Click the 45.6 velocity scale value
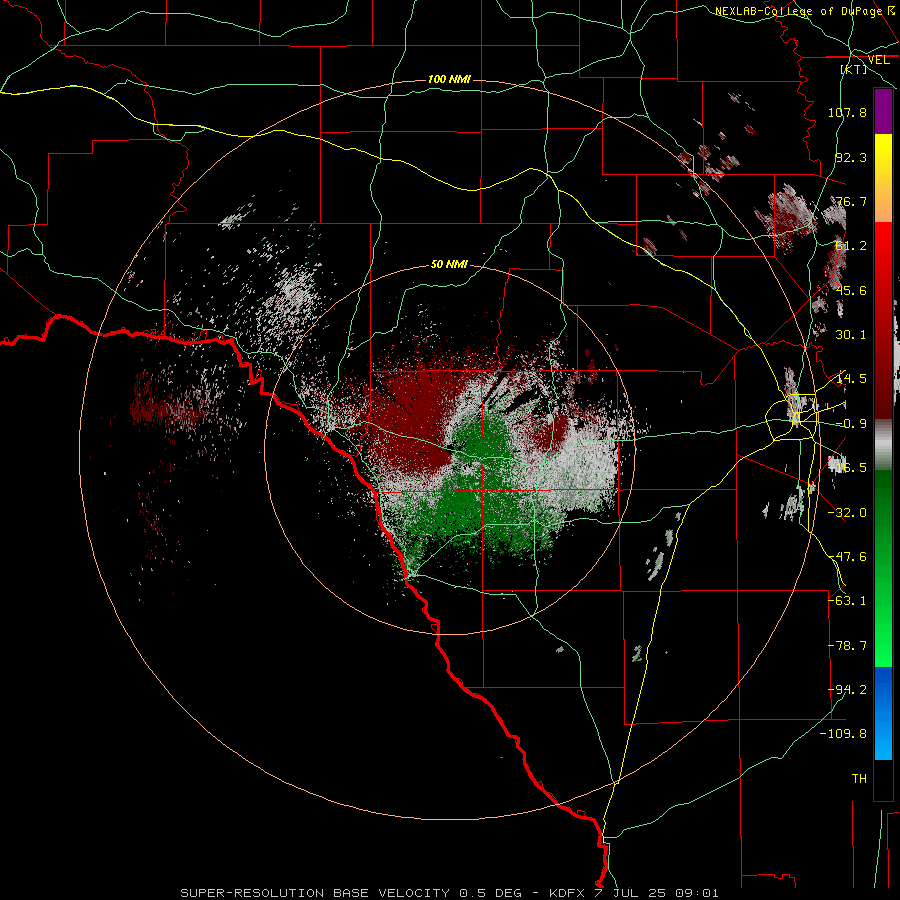The height and width of the screenshot is (900, 900). 851,290
